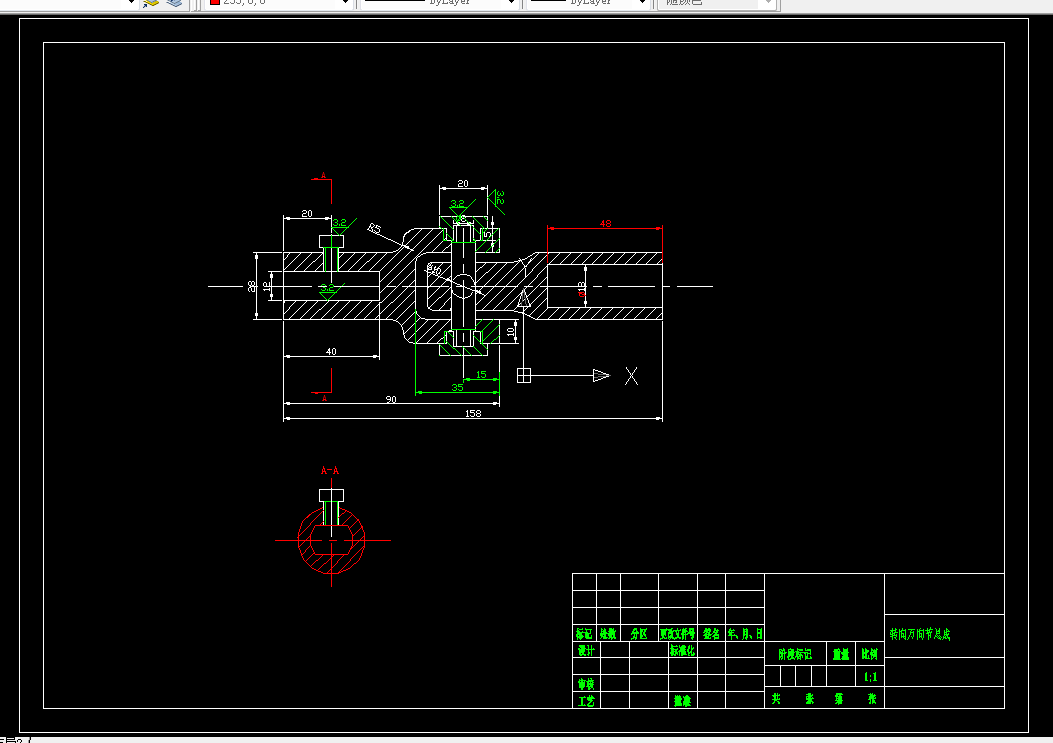This screenshot has width=1053, height=743.
Task: Select the green 15 dimension text
Action: 481,375
